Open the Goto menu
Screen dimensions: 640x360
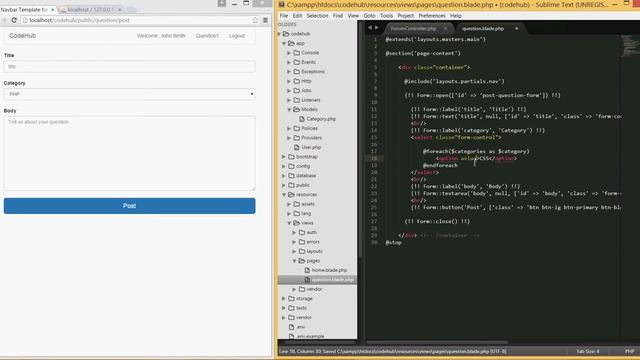(x=369, y=16)
